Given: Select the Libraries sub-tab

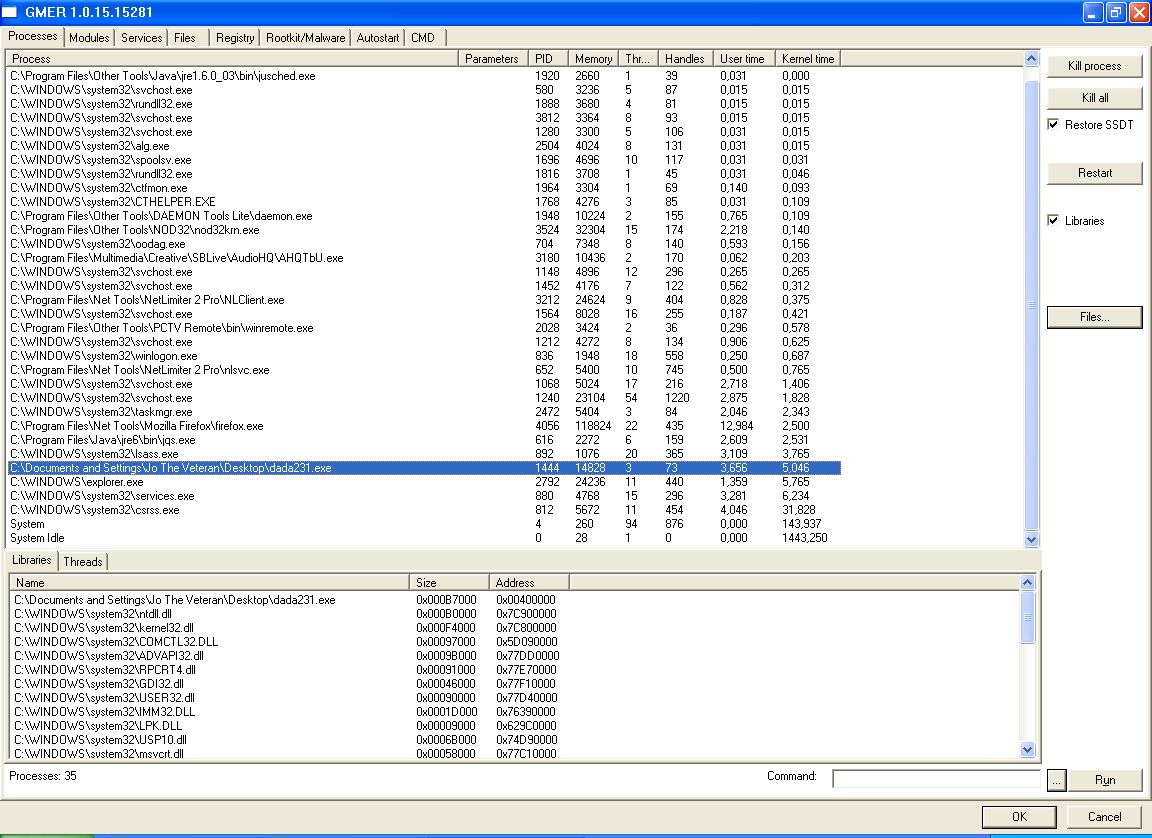Looking at the screenshot, I should pos(32,560).
